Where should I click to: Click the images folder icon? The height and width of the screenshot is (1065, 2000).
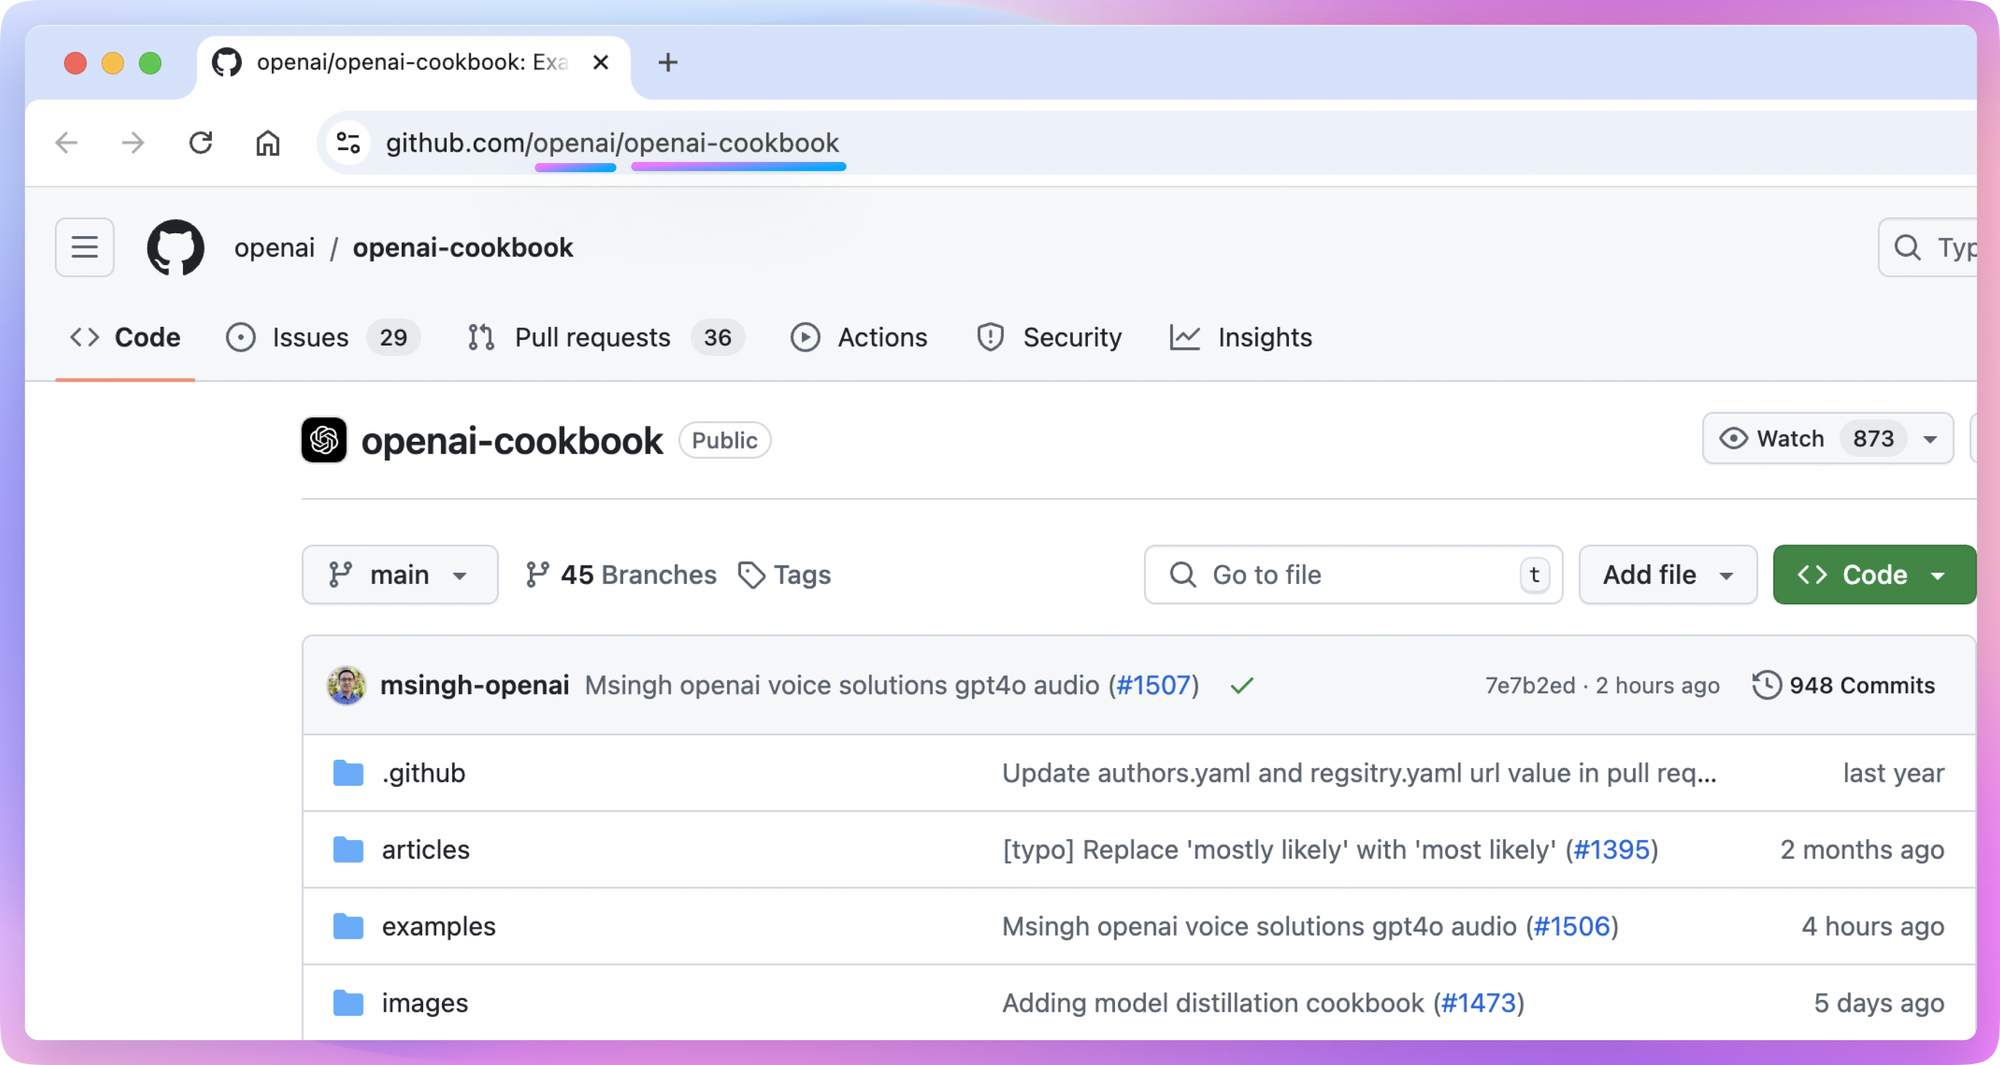pos(348,1003)
